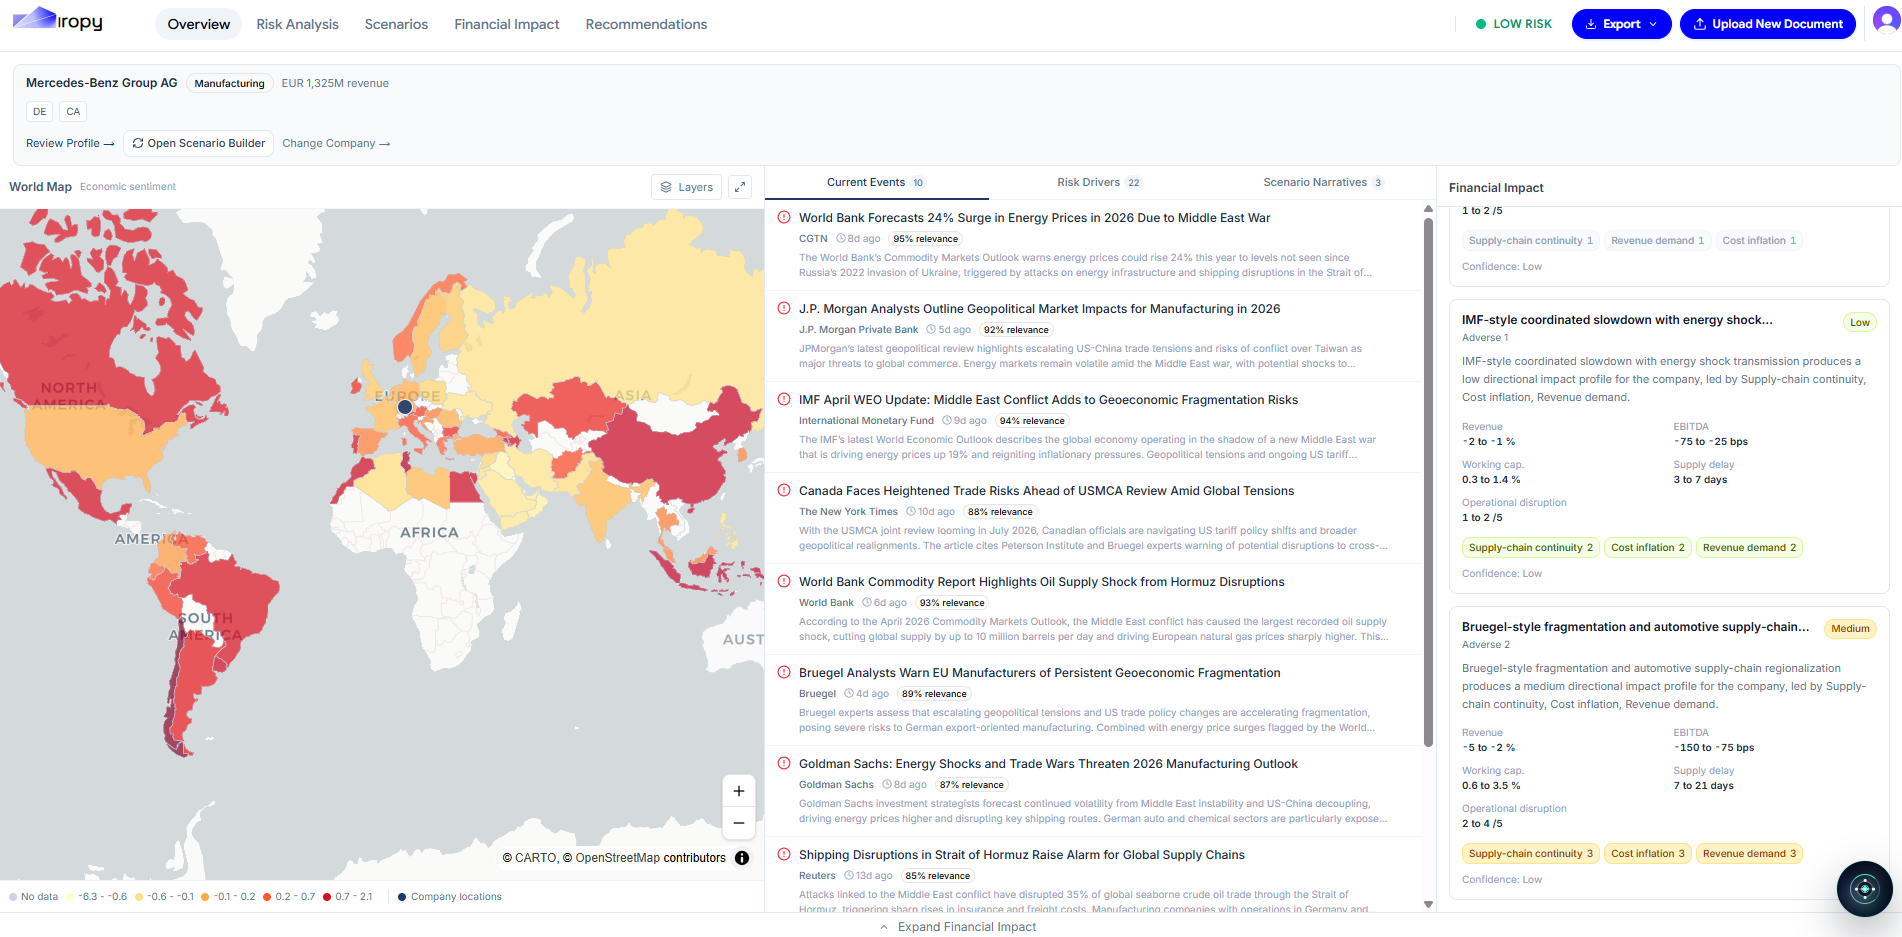The width and height of the screenshot is (1902, 937).
Task: Open Scenario Builder button
Action: click(x=198, y=143)
